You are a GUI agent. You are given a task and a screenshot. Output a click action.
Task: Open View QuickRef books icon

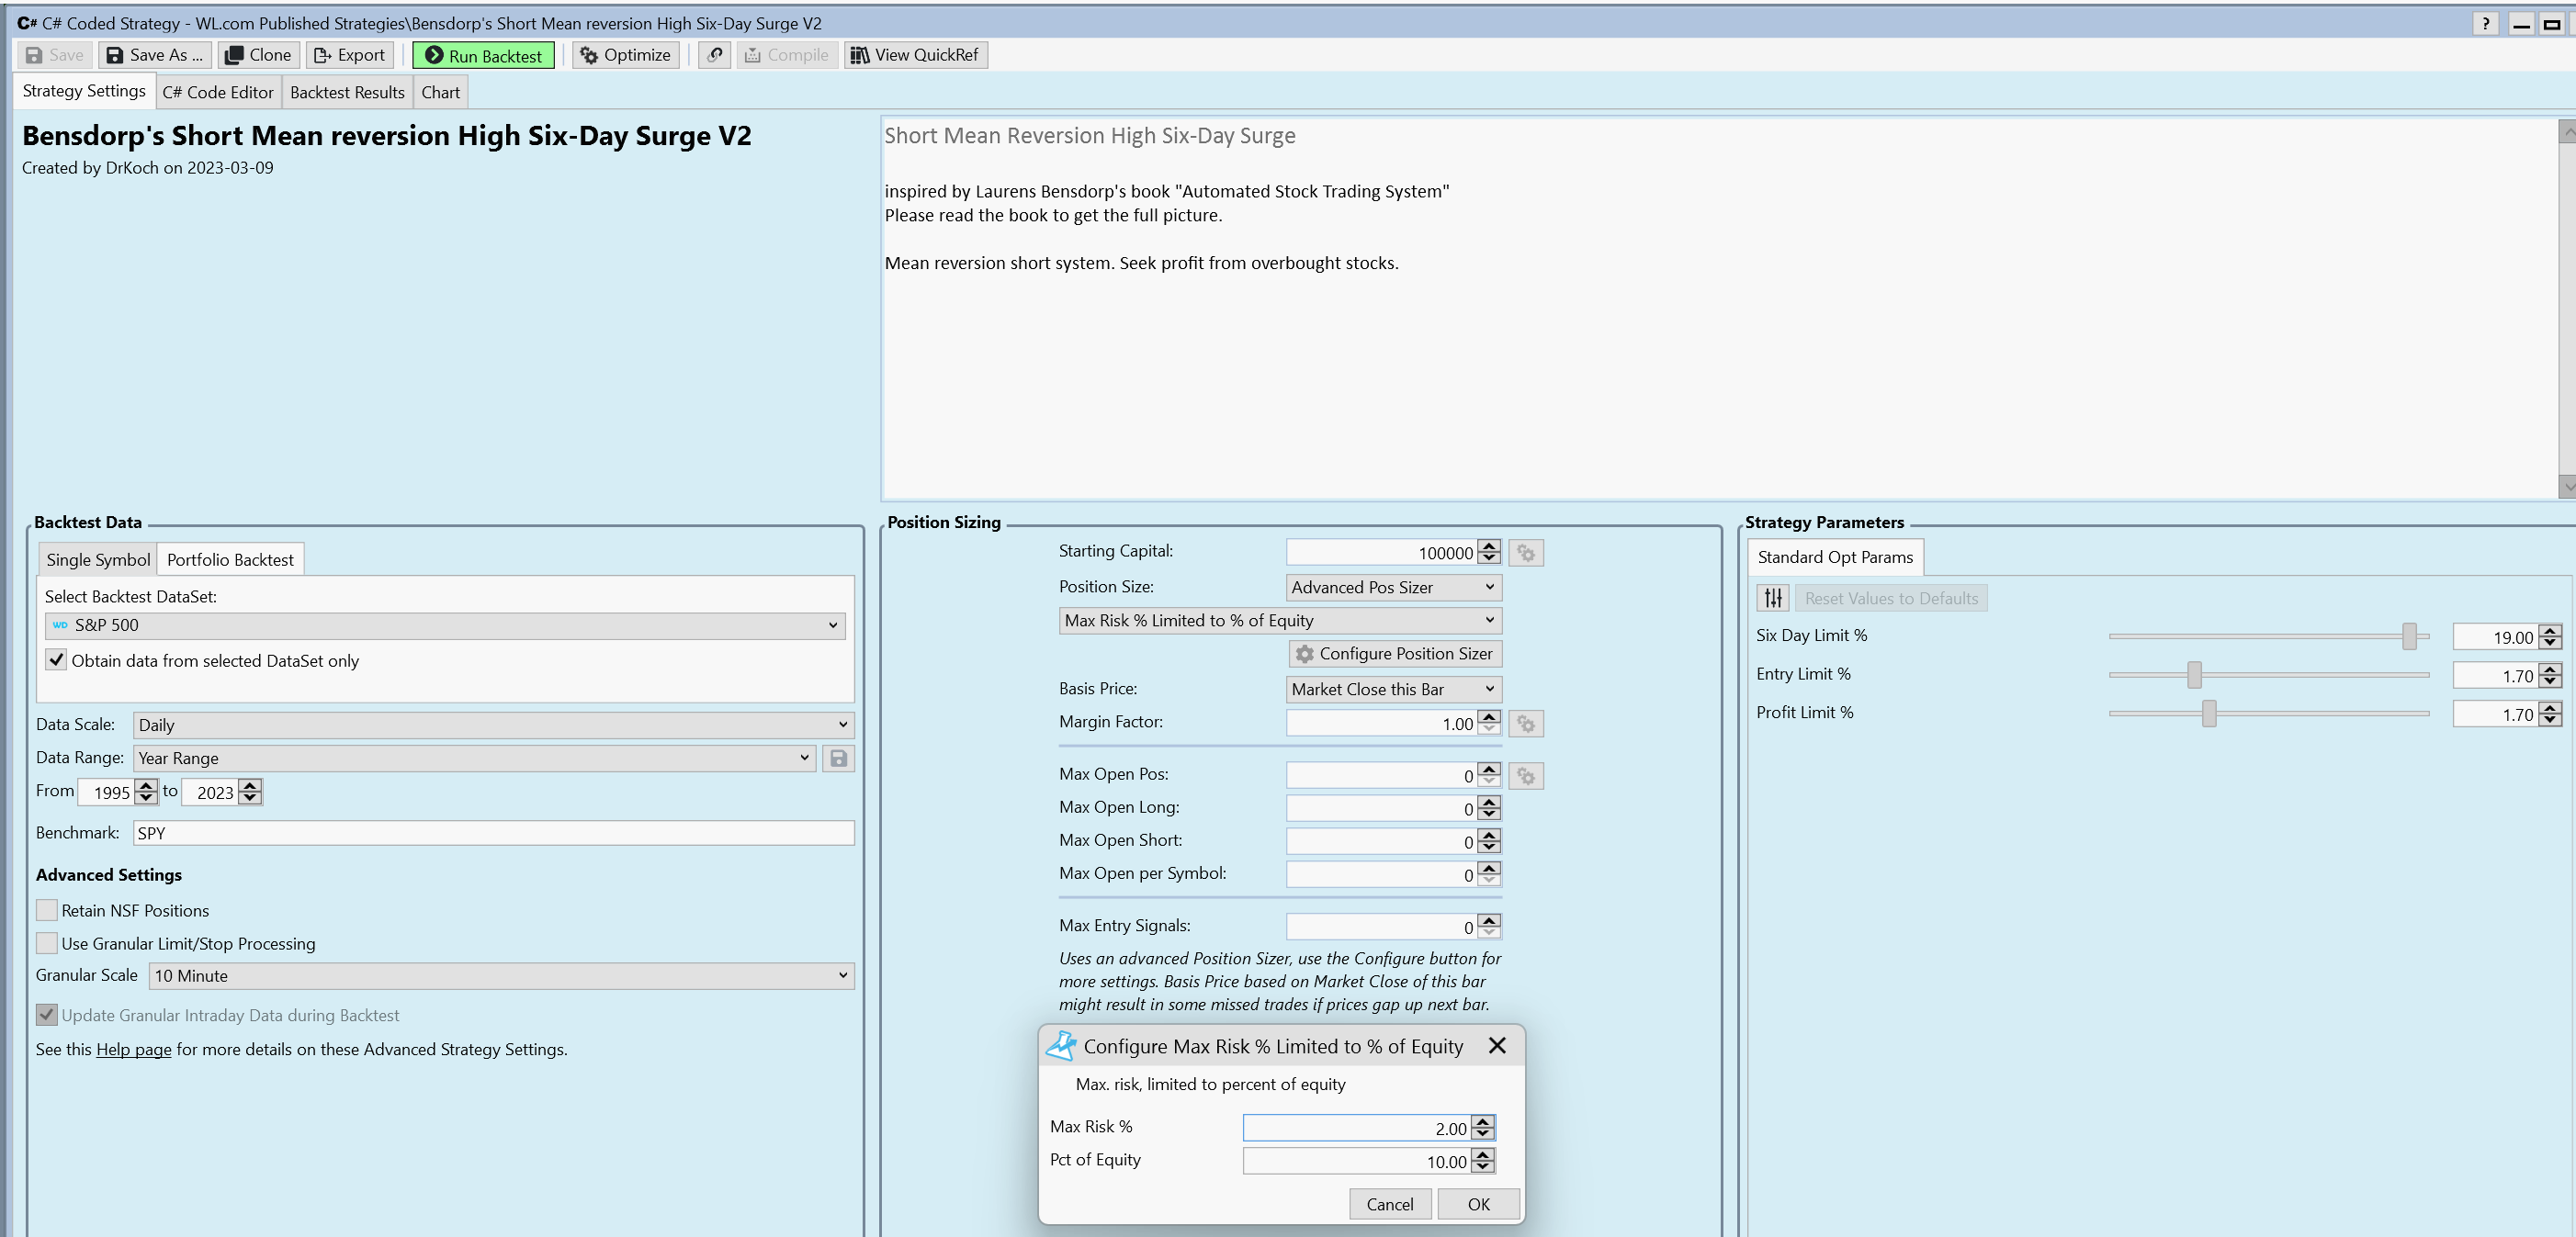coord(859,55)
